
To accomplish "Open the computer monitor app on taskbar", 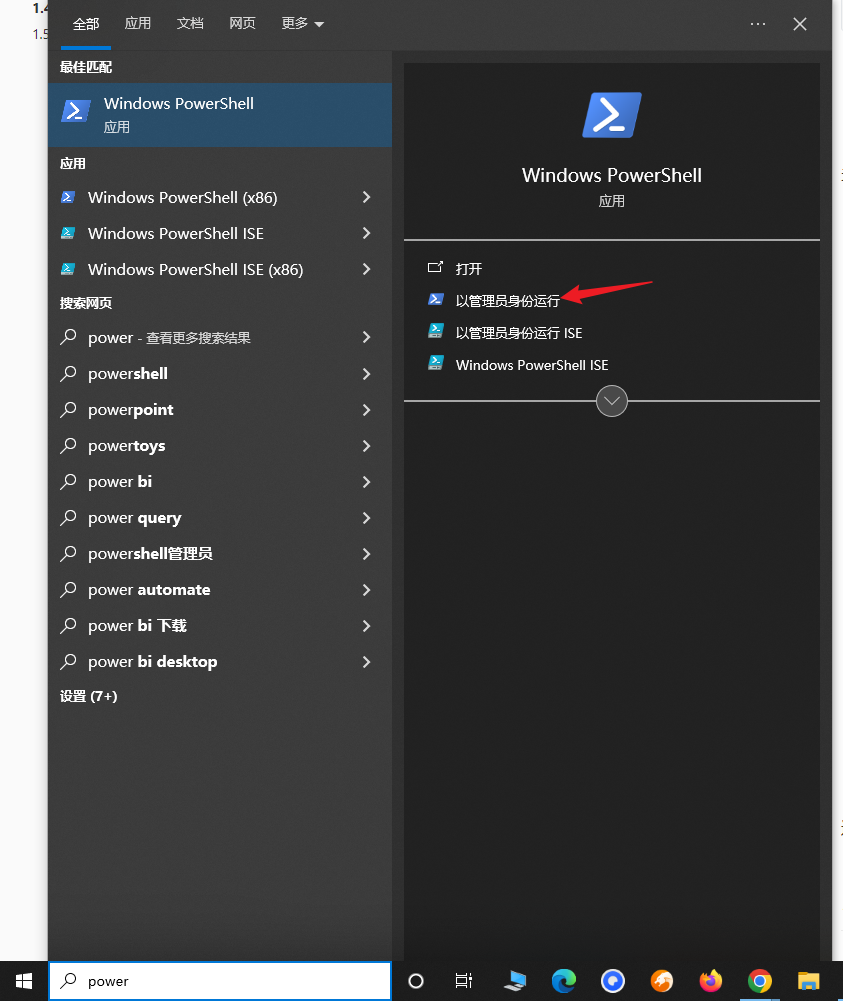I will 515,981.
